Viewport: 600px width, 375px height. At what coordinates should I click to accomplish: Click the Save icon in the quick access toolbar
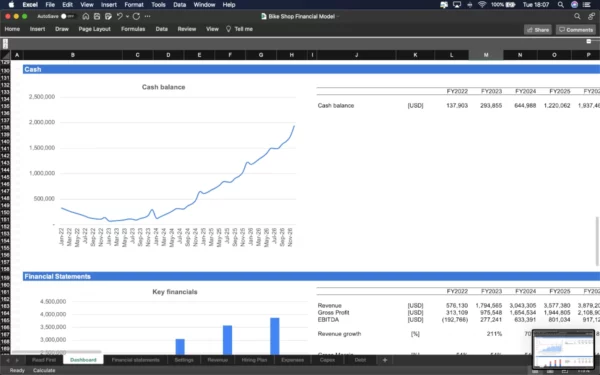97,16
